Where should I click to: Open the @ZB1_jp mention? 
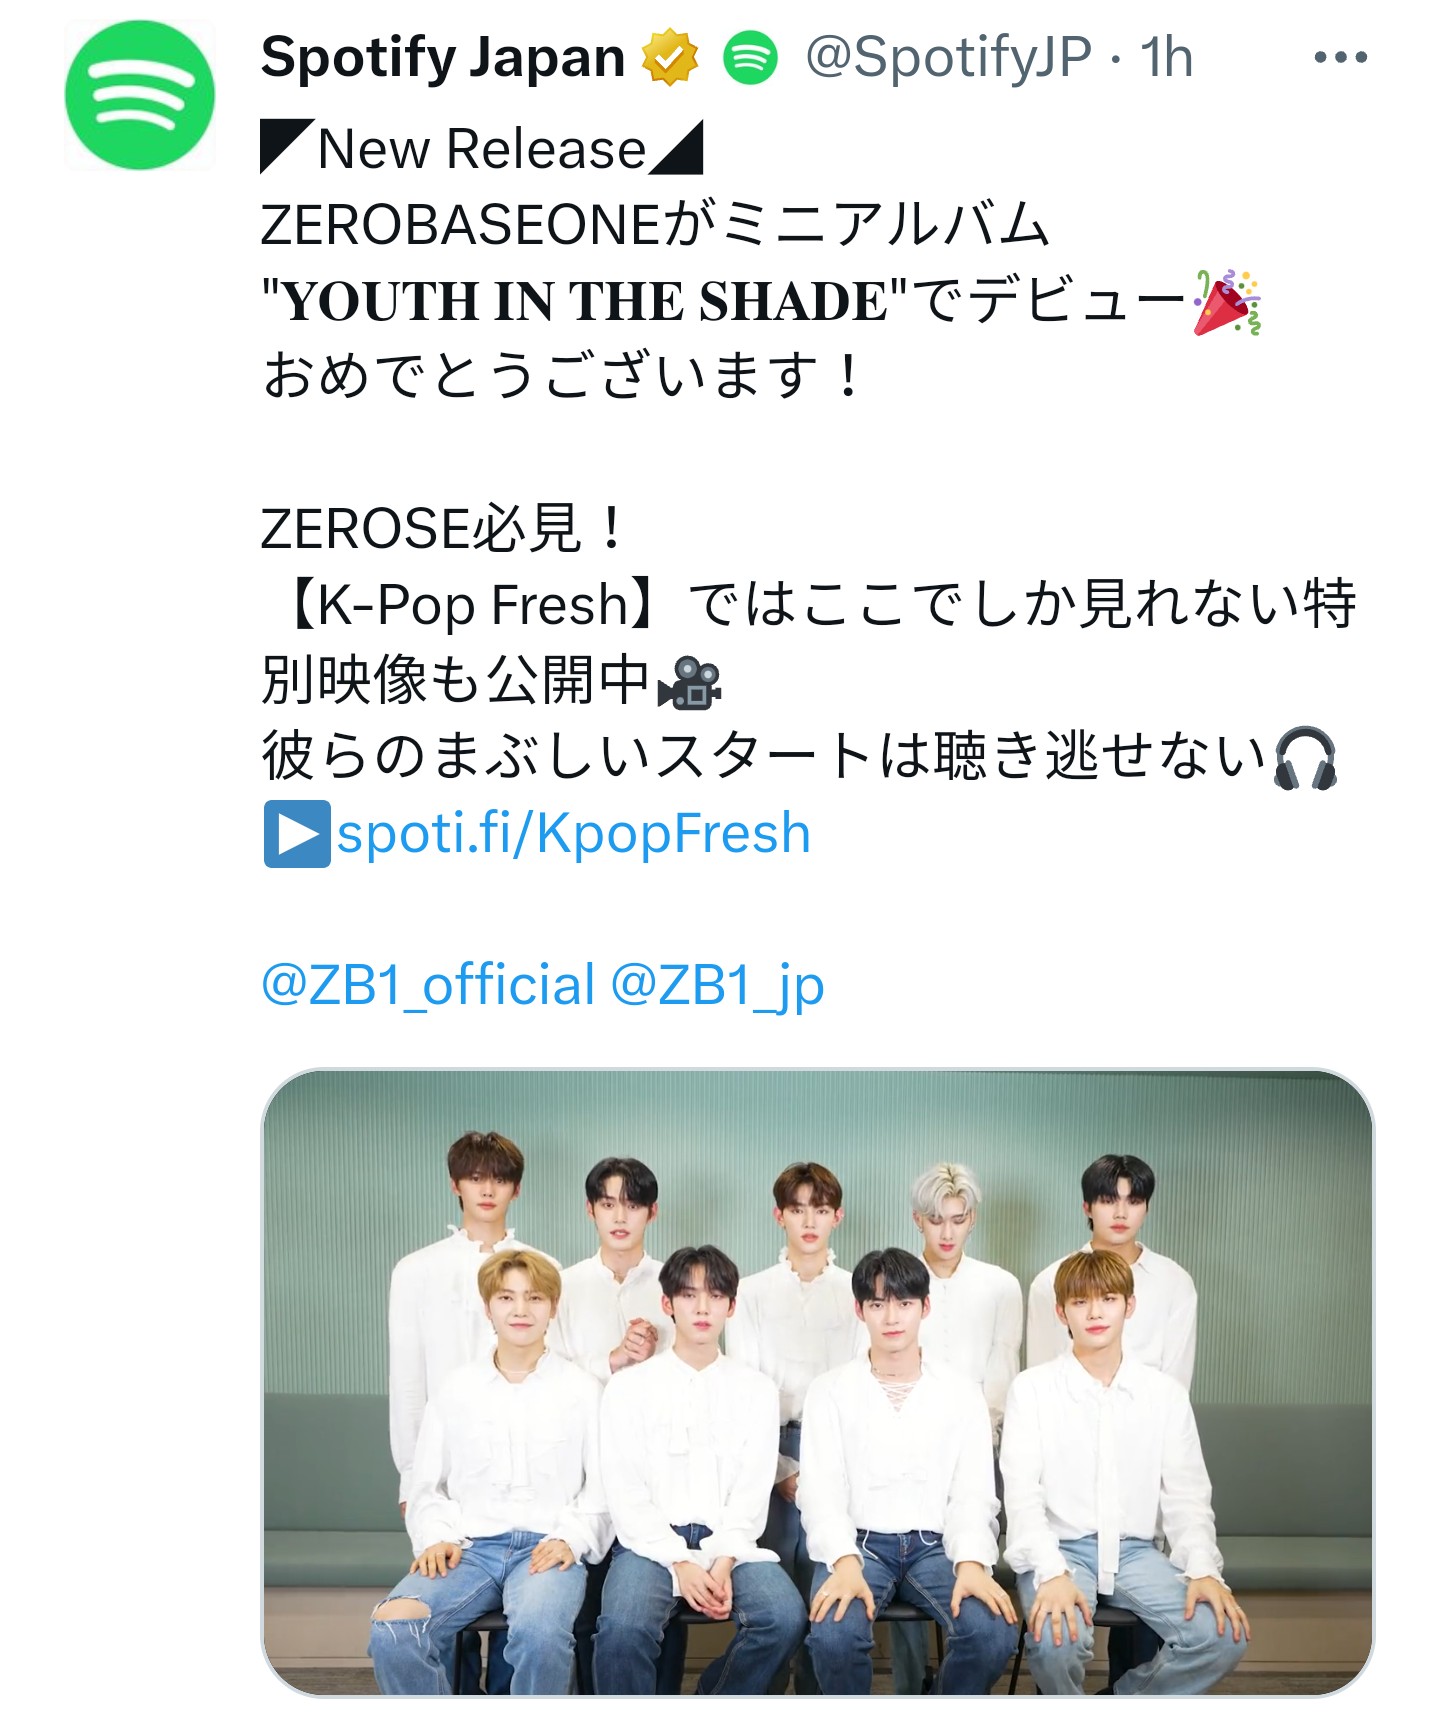[717, 985]
